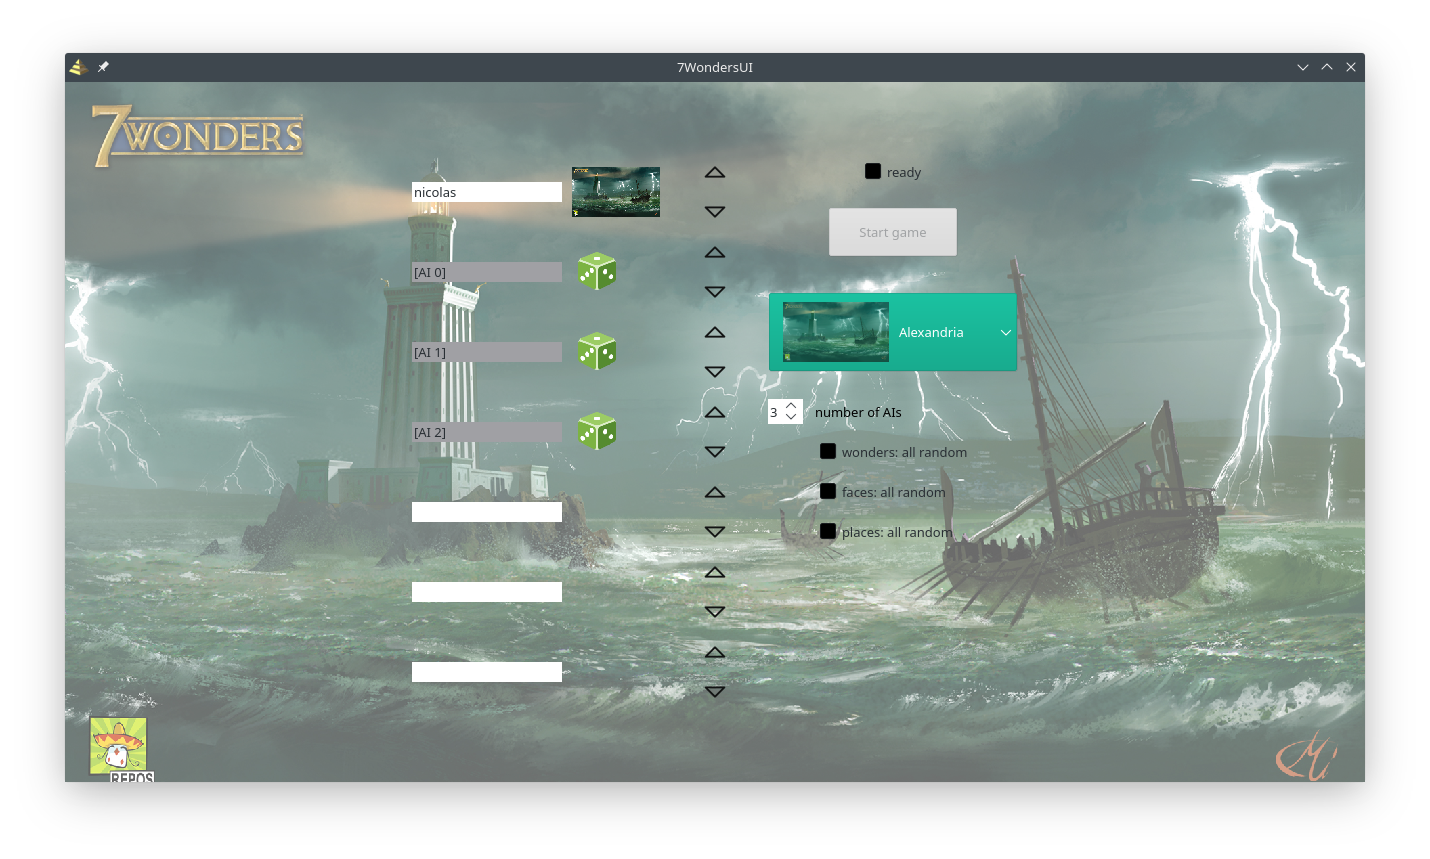
Task: Click the artist signature icon
Action: [1306, 757]
